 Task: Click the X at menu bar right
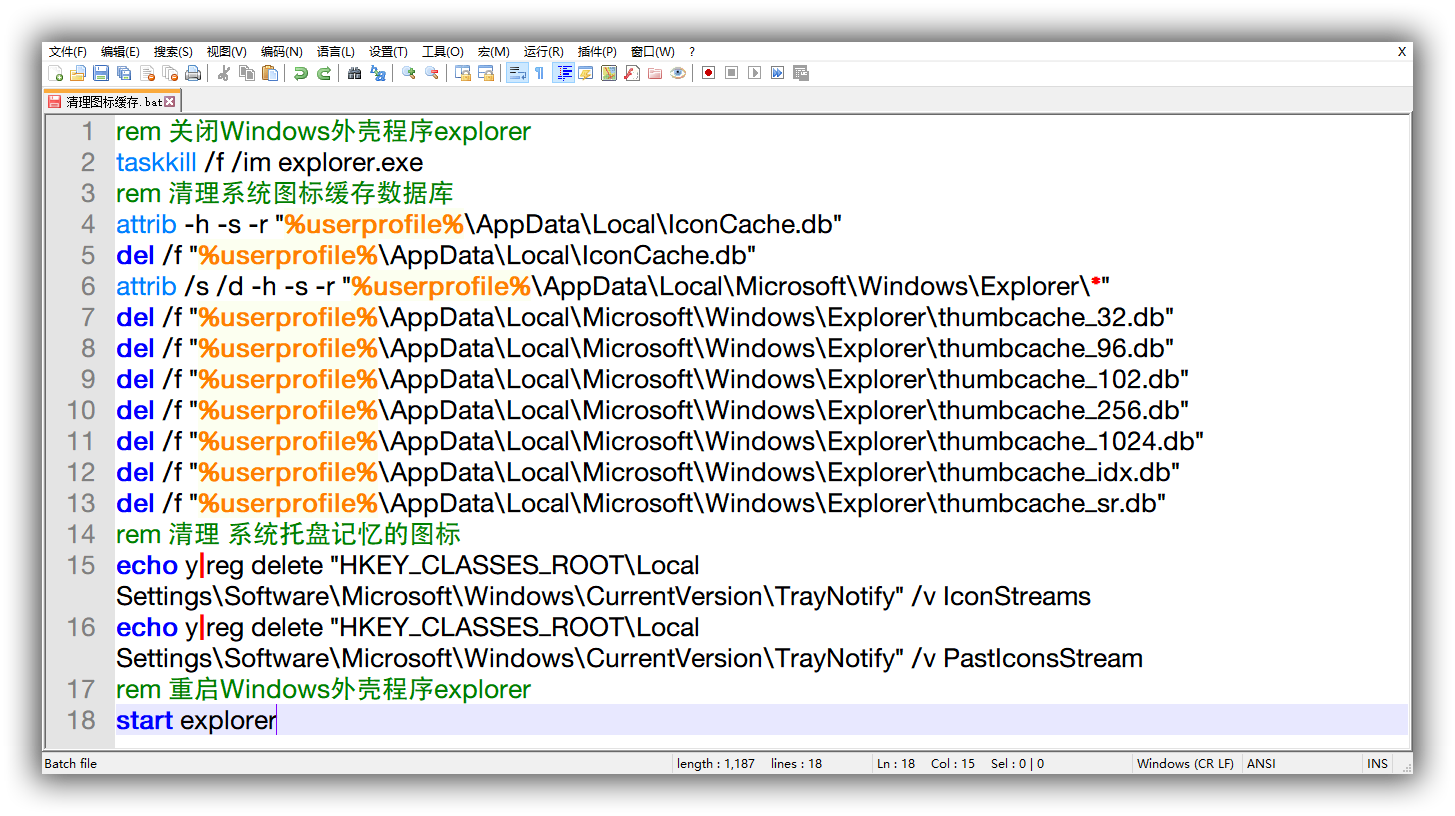[1402, 52]
